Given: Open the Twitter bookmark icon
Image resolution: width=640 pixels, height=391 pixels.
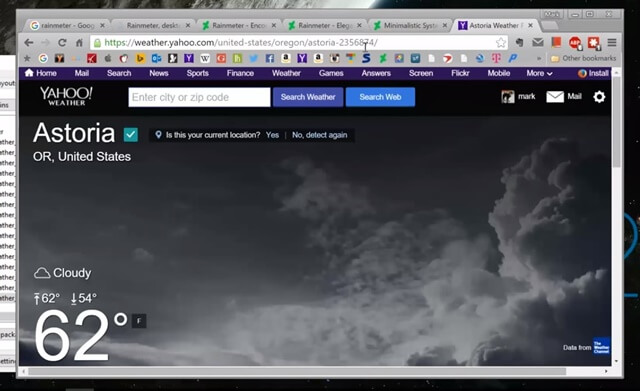Looking at the screenshot, I should coord(253,58).
